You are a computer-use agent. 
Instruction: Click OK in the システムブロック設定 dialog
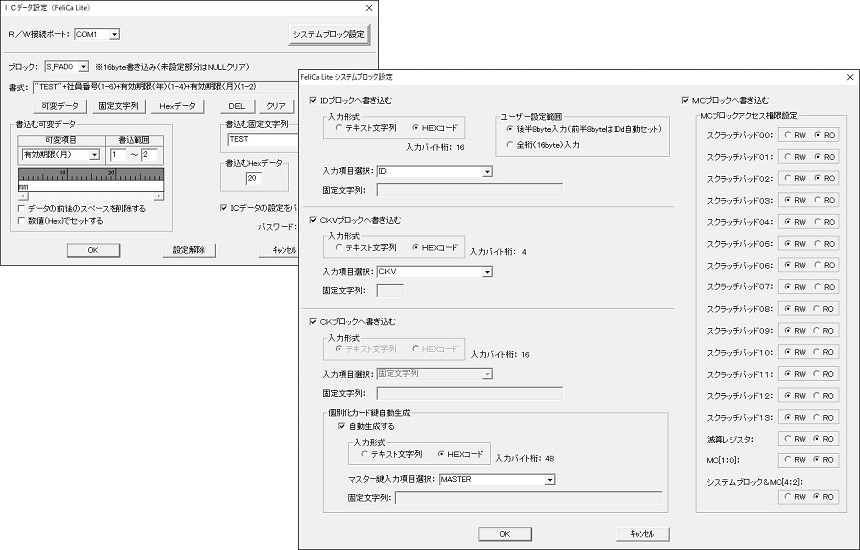click(x=505, y=534)
